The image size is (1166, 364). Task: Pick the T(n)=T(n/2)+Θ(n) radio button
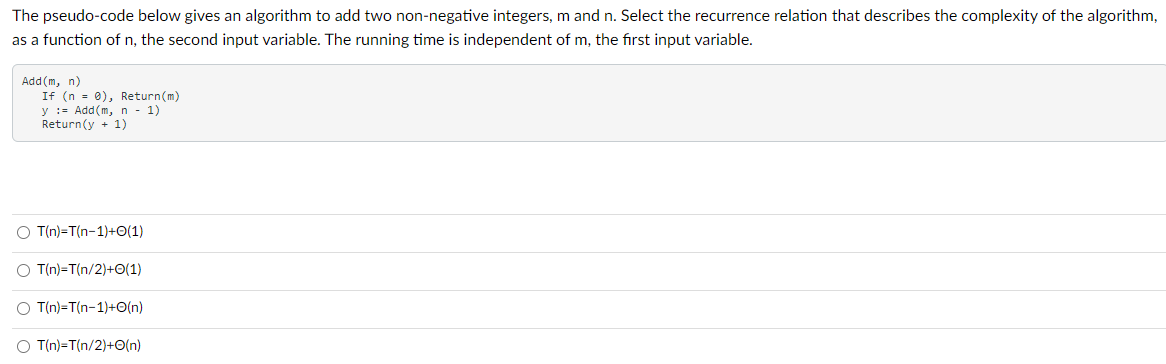click(25, 345)
